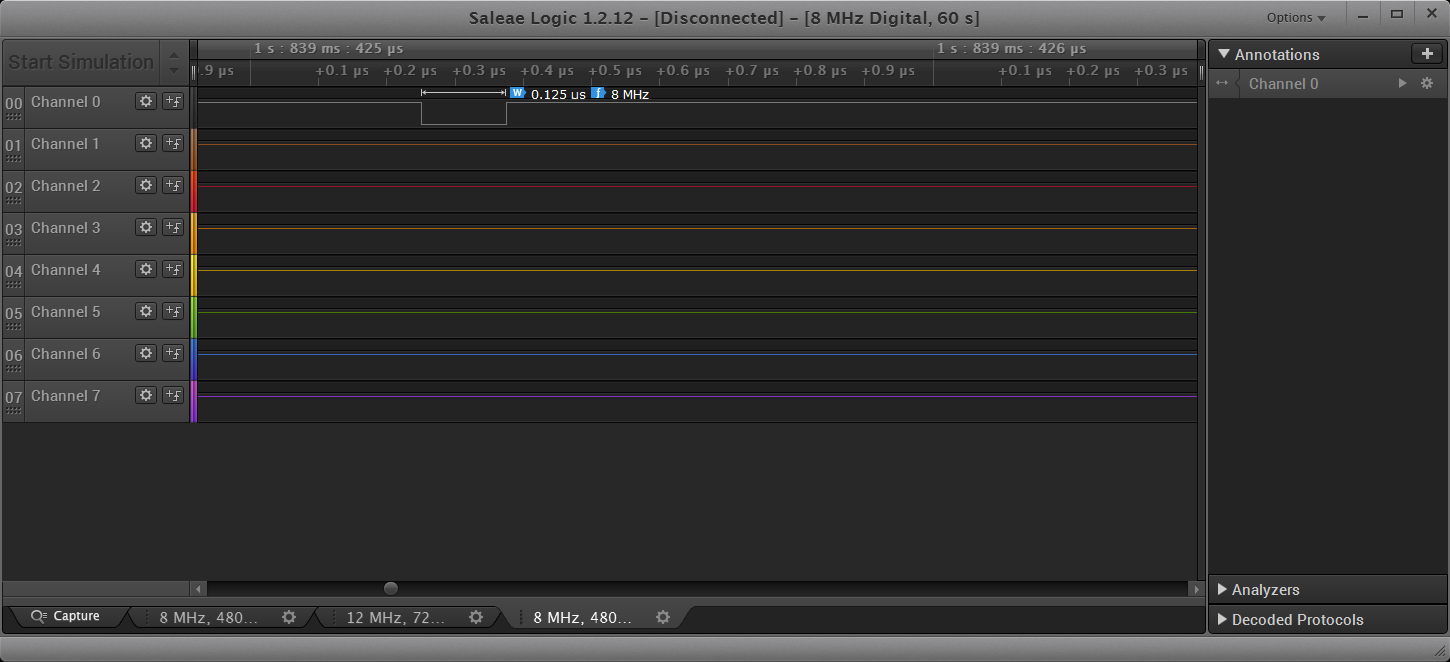This screenshot has width=1450, height=662.
Task: Select the Channel 6 label
Action: tap(65, 354)
